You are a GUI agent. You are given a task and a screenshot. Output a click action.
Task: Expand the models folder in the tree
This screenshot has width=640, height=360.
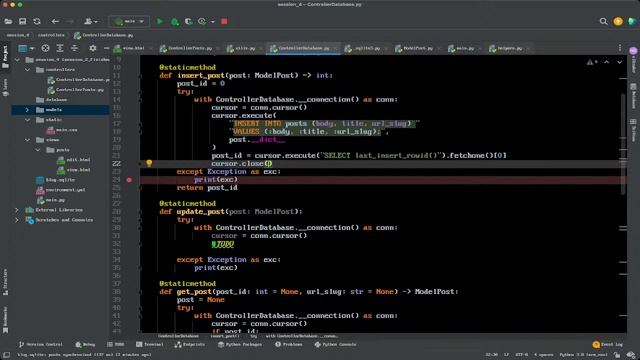(x=27, y=110)
